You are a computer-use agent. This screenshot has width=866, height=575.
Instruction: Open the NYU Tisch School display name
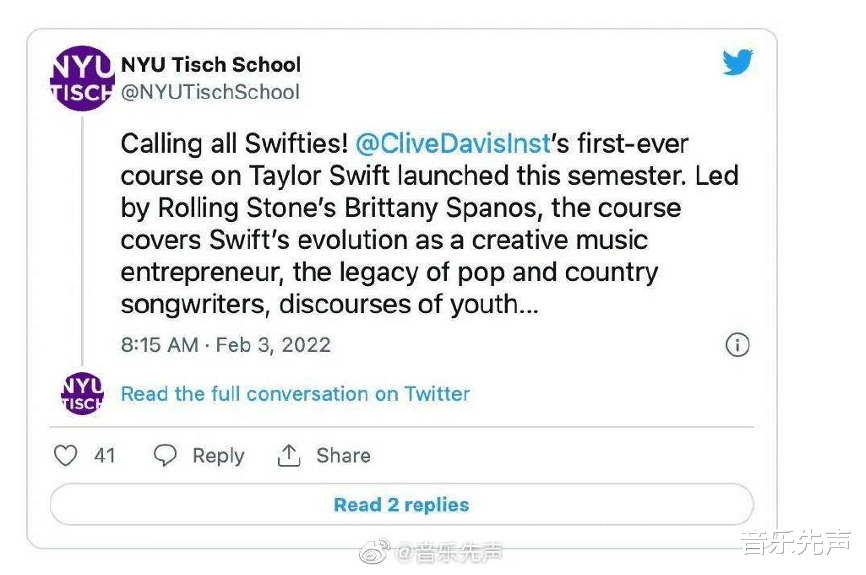pyautogui.click(x=211, y=65)
